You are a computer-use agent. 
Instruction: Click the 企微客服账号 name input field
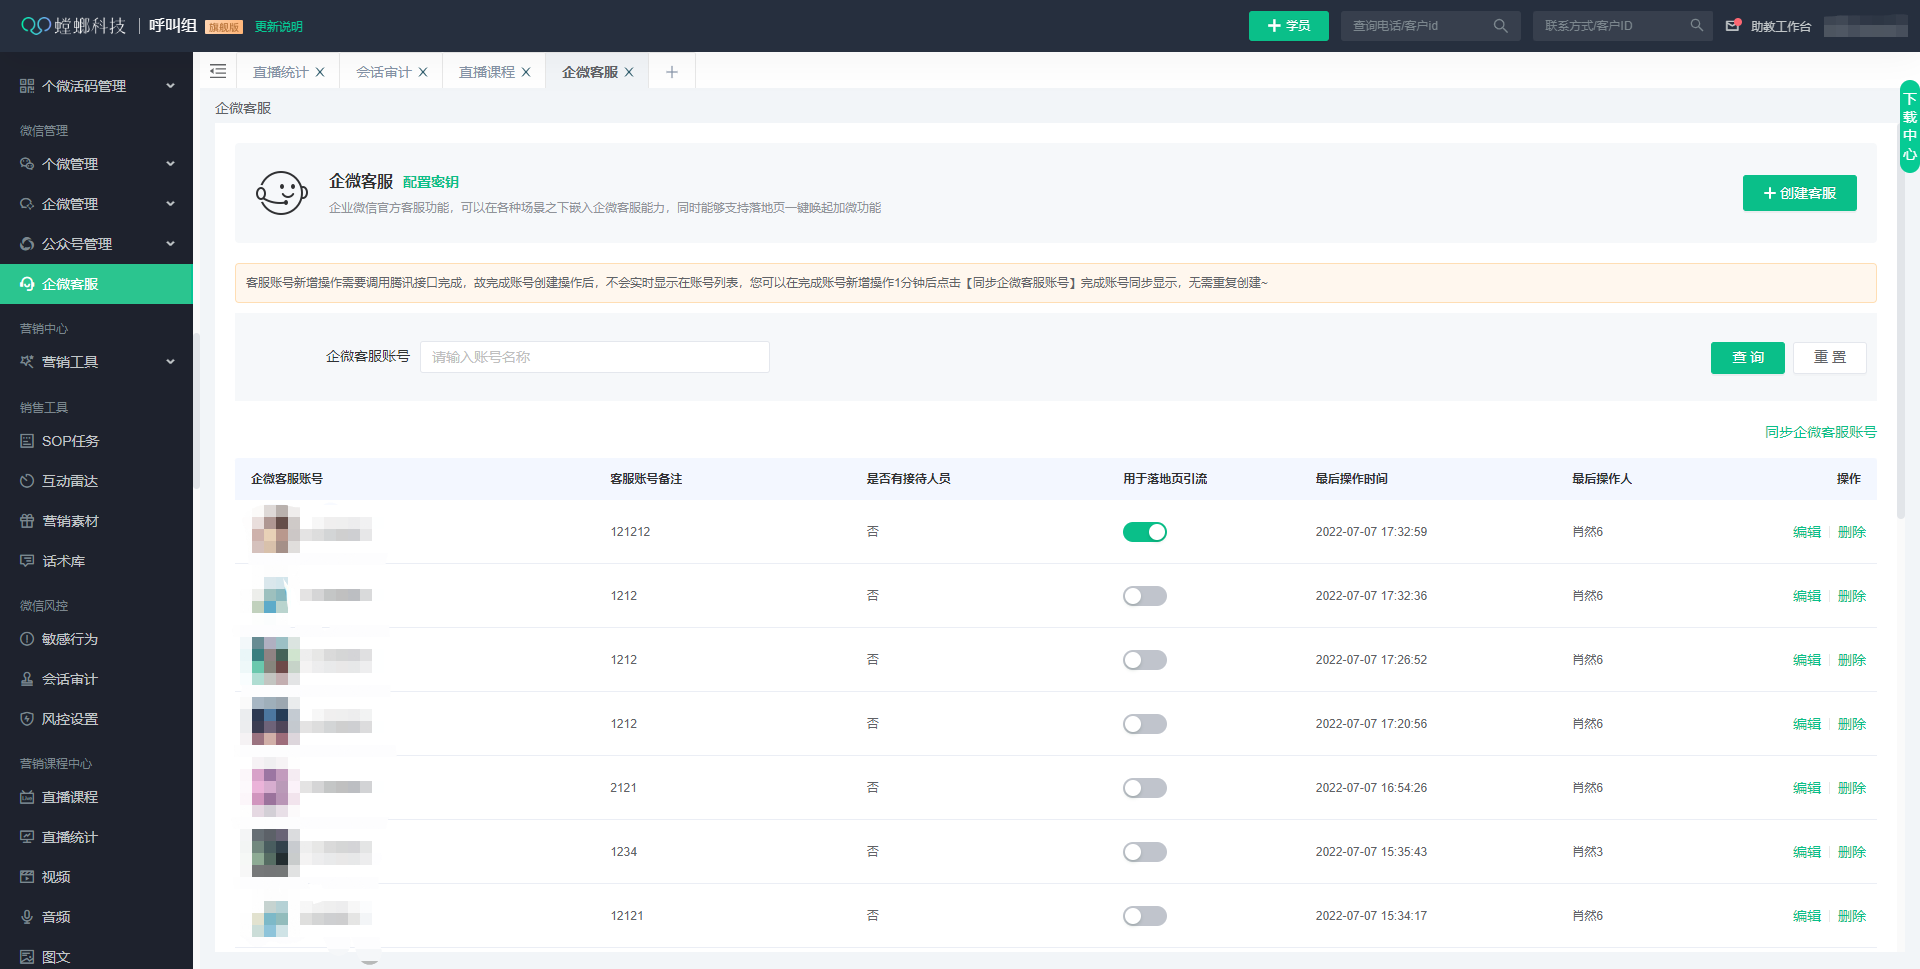point(594,357)
